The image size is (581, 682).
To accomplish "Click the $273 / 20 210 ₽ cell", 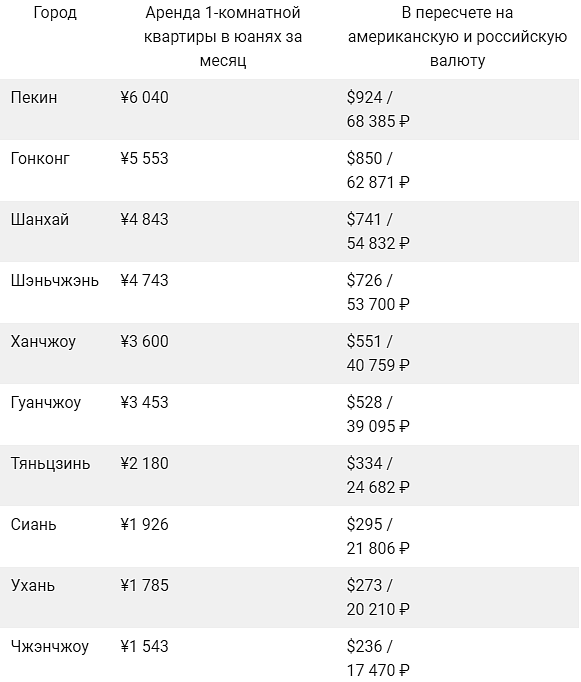I will (x=378, y=597).
